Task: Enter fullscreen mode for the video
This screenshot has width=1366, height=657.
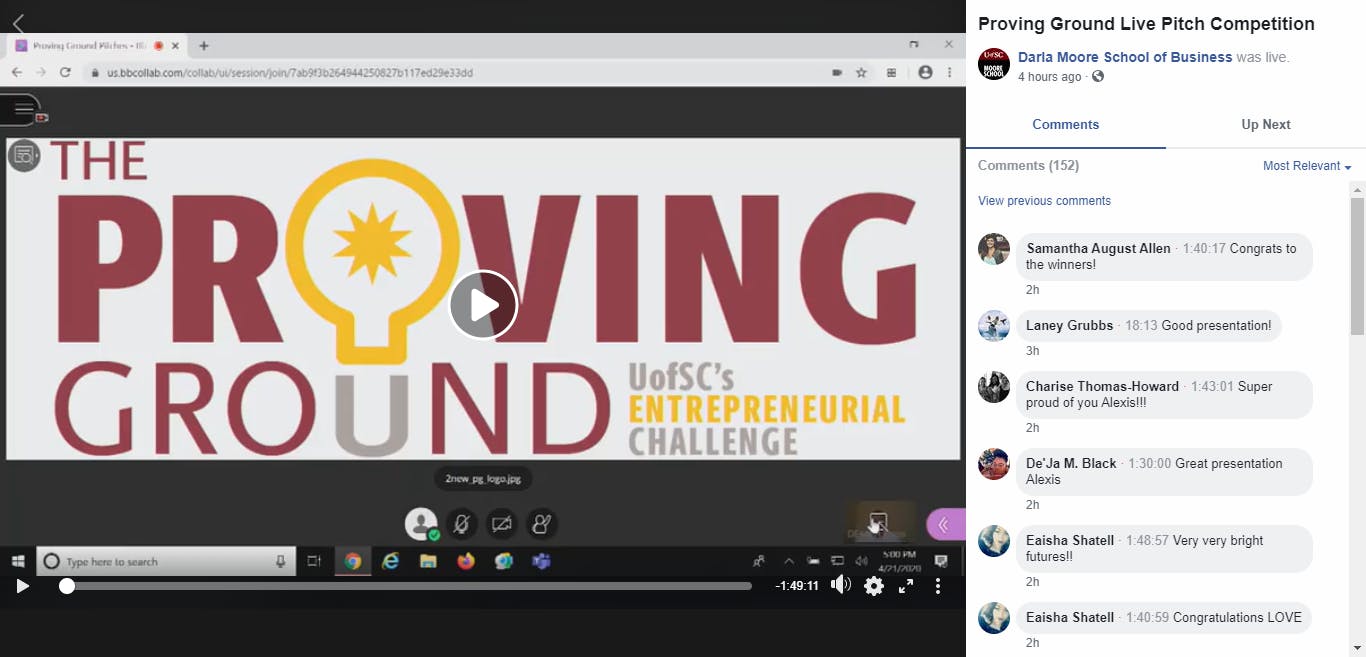Action: tap(906, 586)
